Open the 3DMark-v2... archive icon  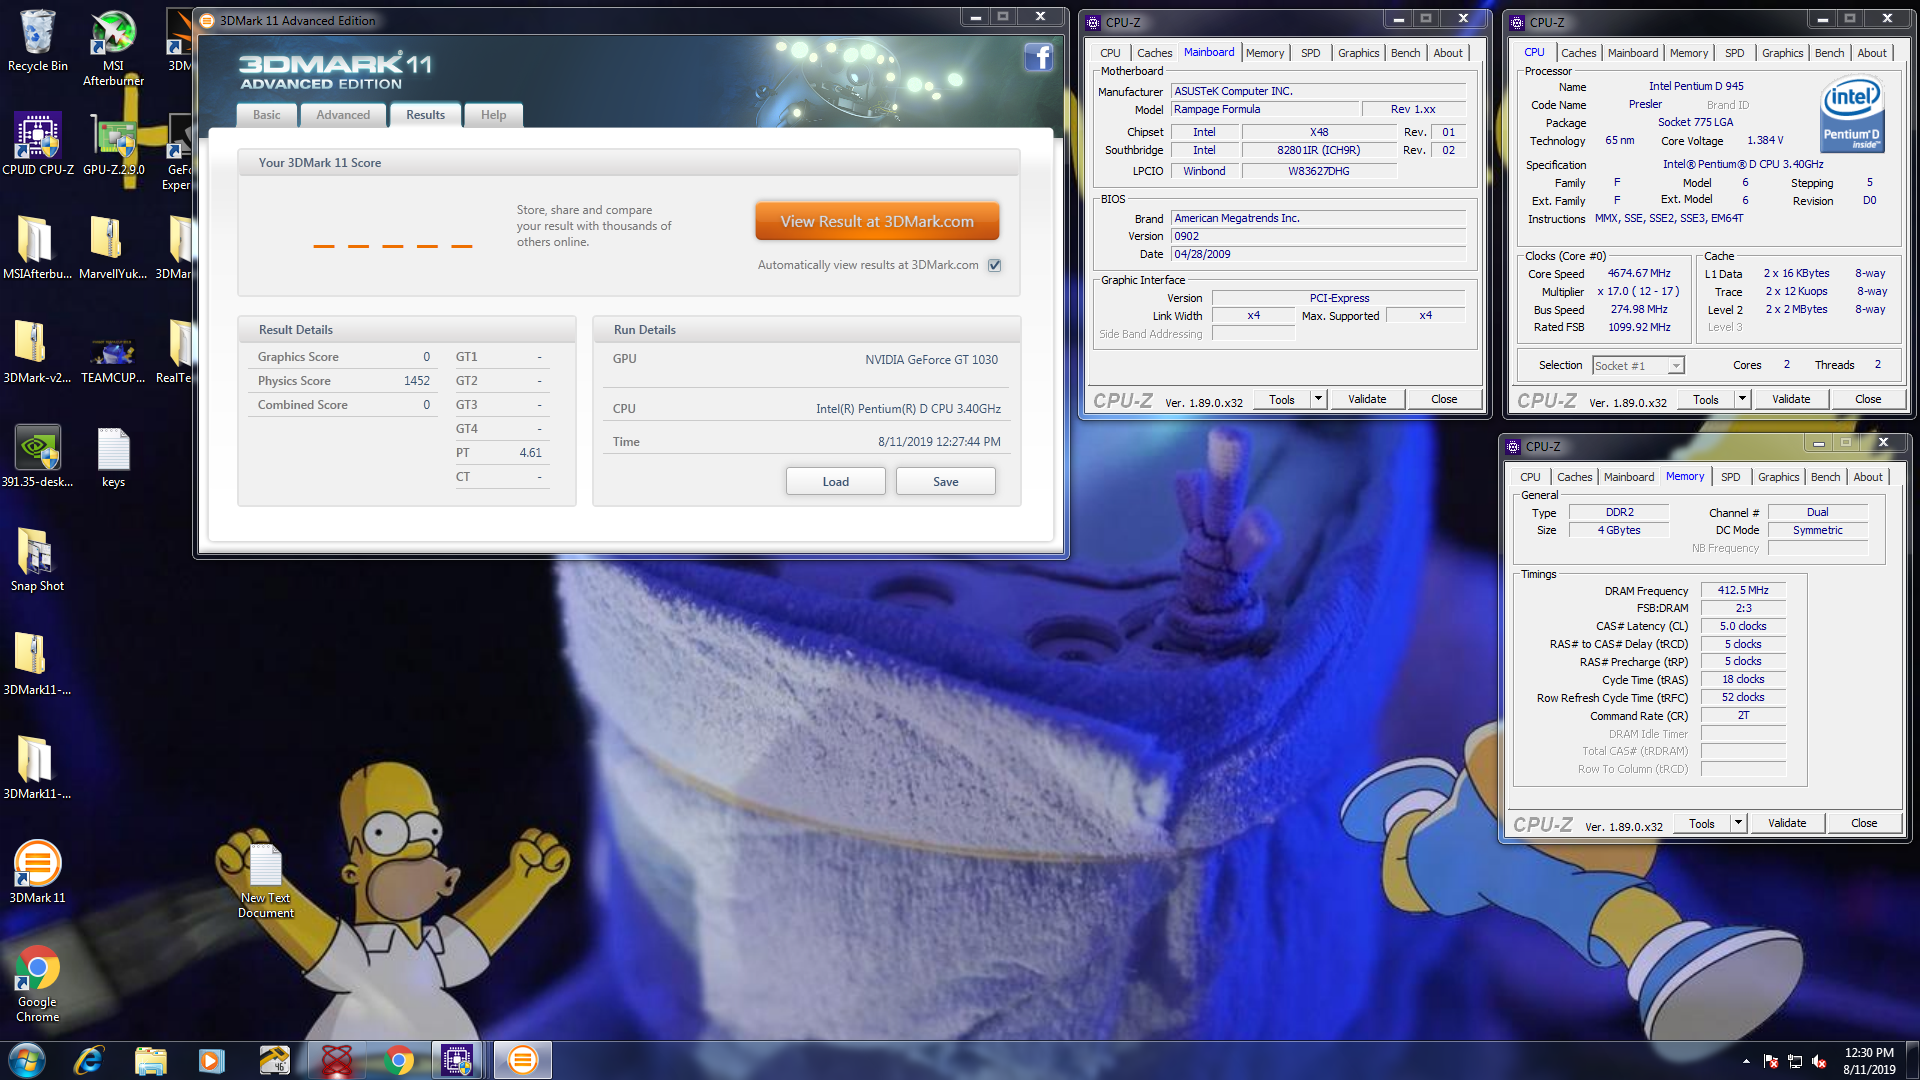click(37, 353)
